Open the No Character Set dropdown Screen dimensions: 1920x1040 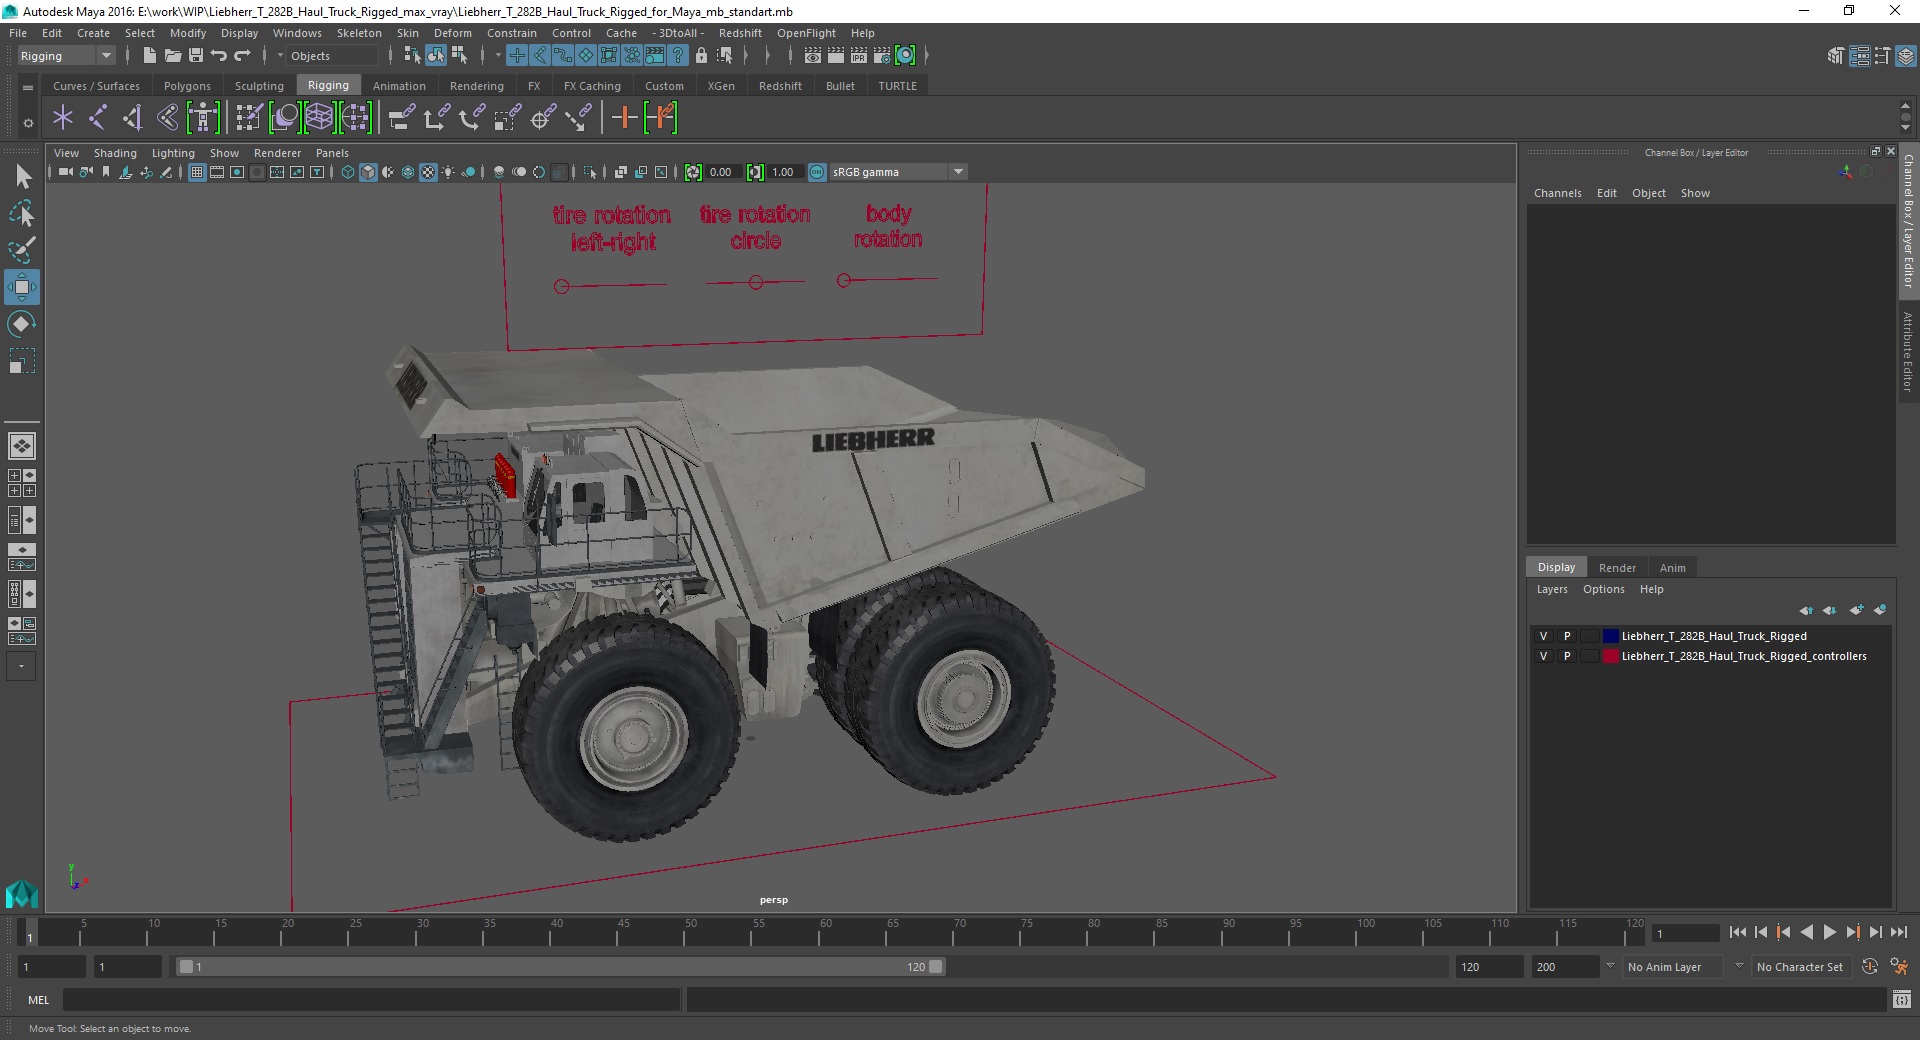[x=1800, y=967]
